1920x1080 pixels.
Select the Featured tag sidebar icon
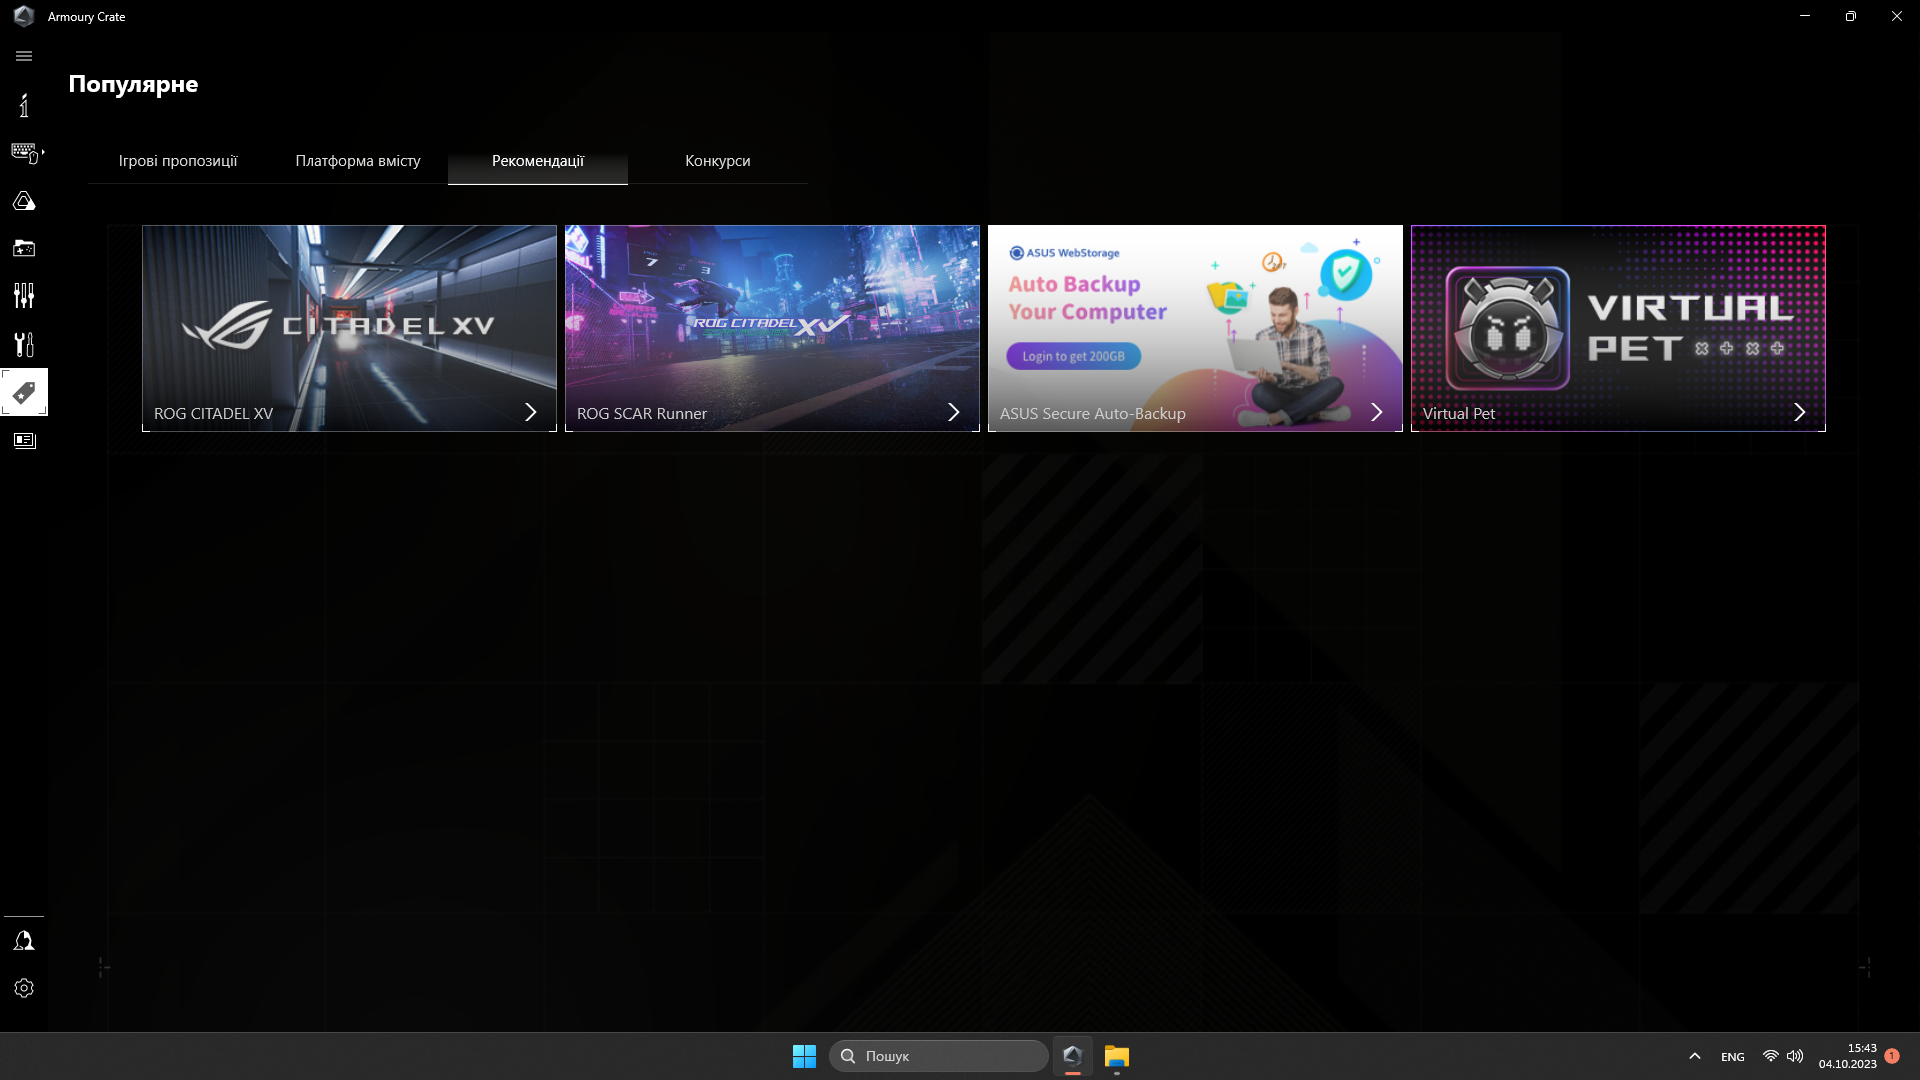point(24,392)
